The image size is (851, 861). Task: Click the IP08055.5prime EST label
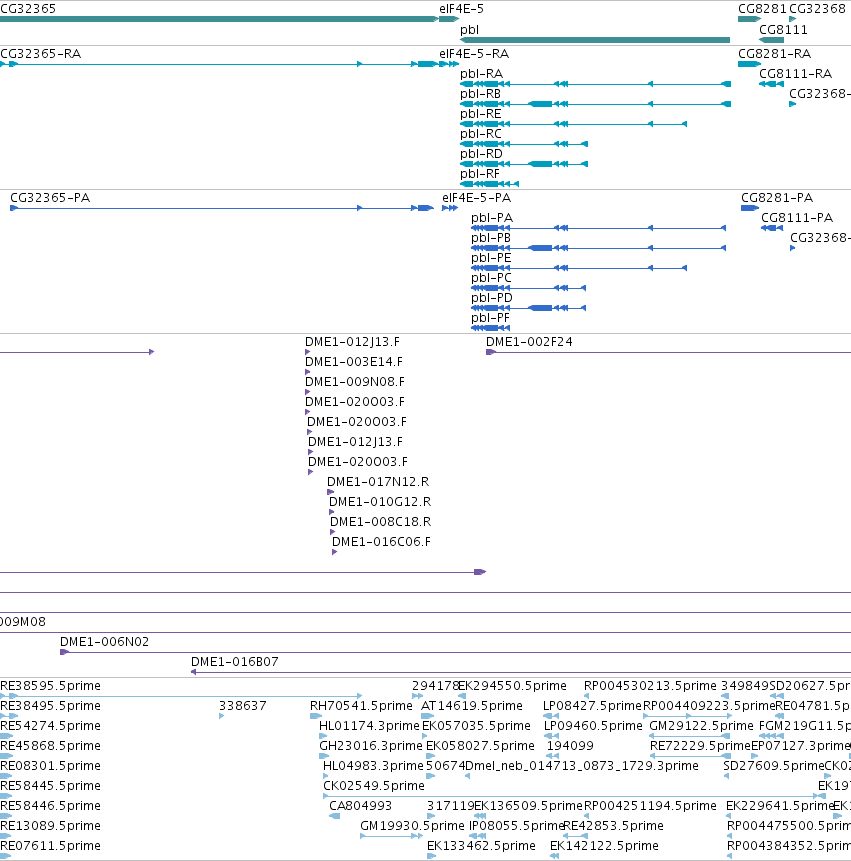(516, 826)
